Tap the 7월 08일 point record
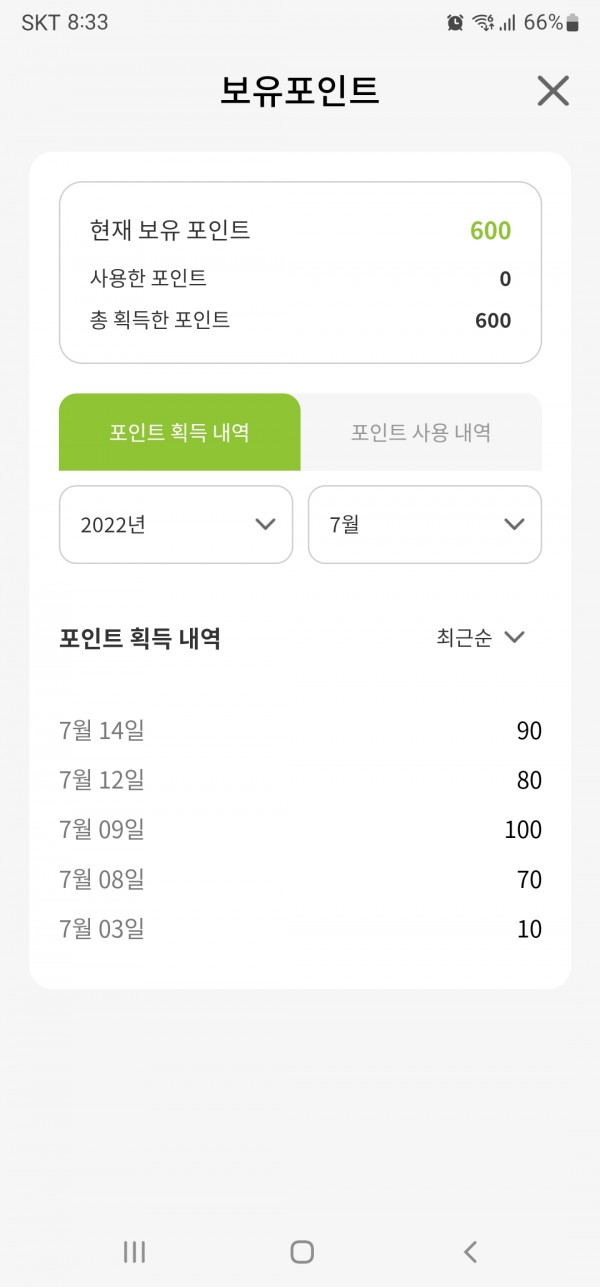The height and width of the screenshot is (1287, 600). (300, 880)
